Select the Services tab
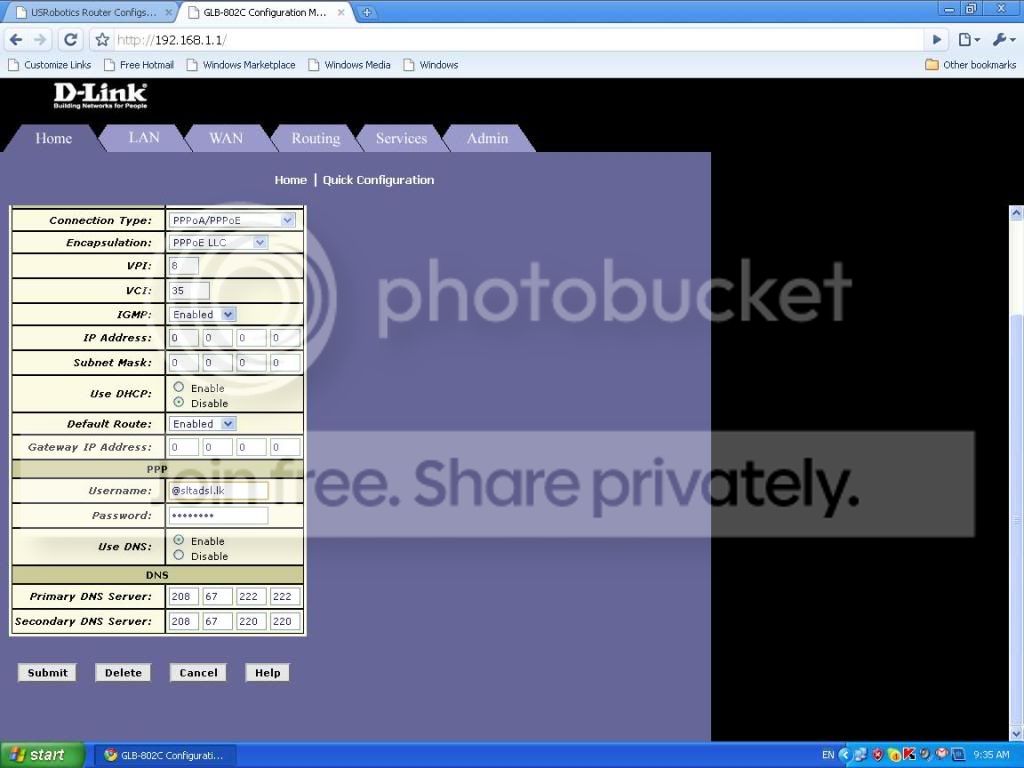 point(401,138)
